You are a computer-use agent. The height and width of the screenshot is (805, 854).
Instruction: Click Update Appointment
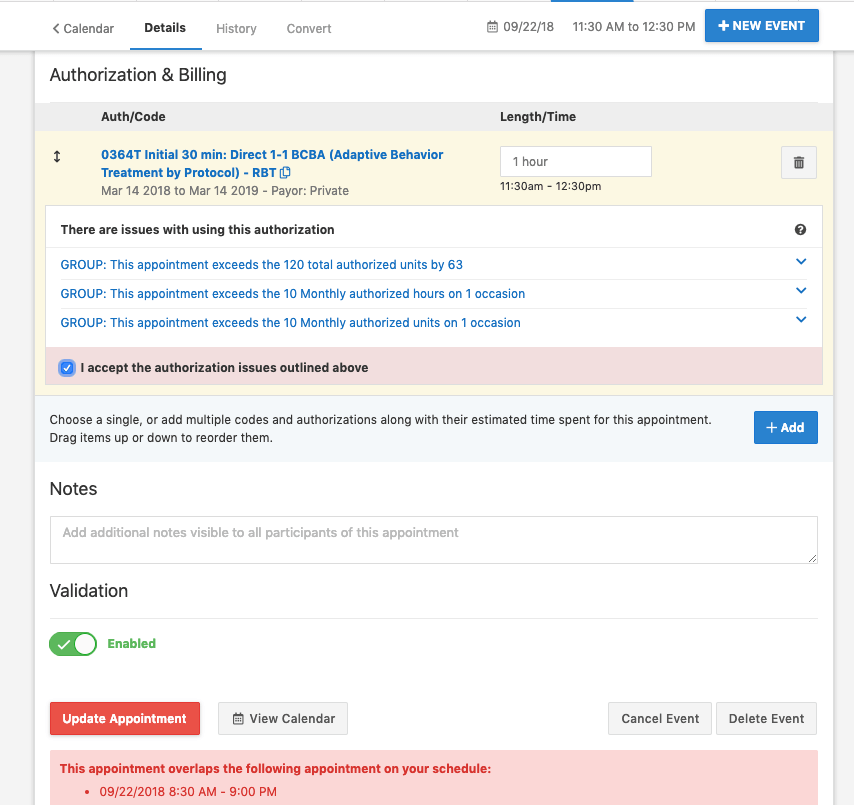[124, 718]
